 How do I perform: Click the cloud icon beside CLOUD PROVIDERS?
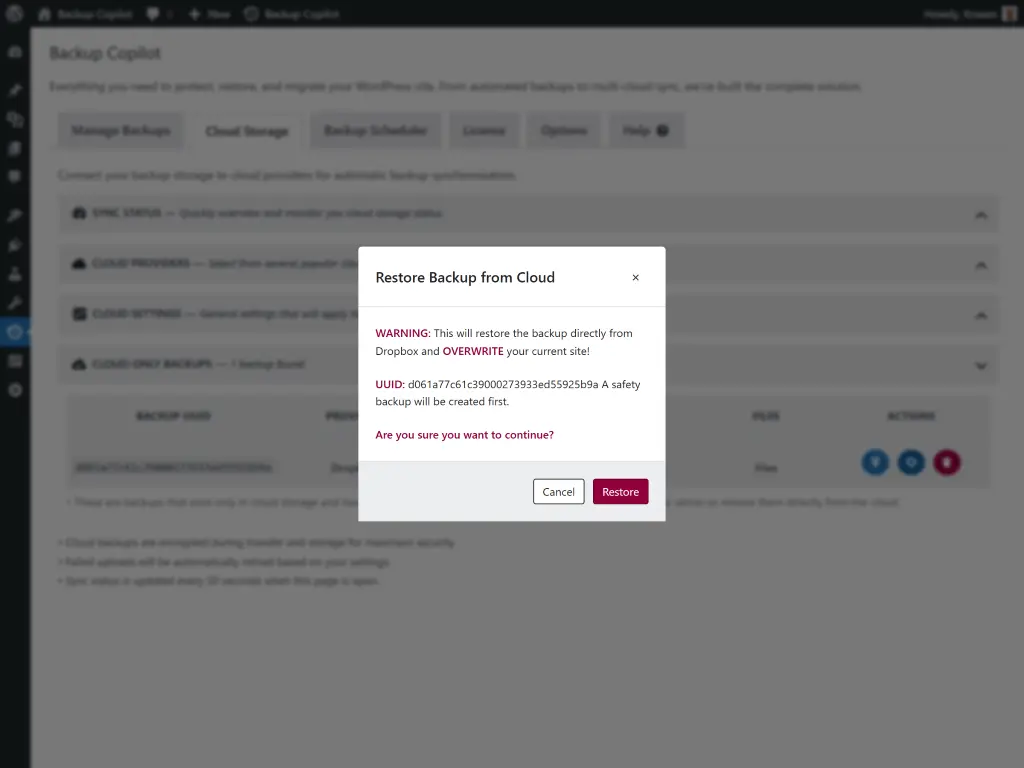[79, 264]
